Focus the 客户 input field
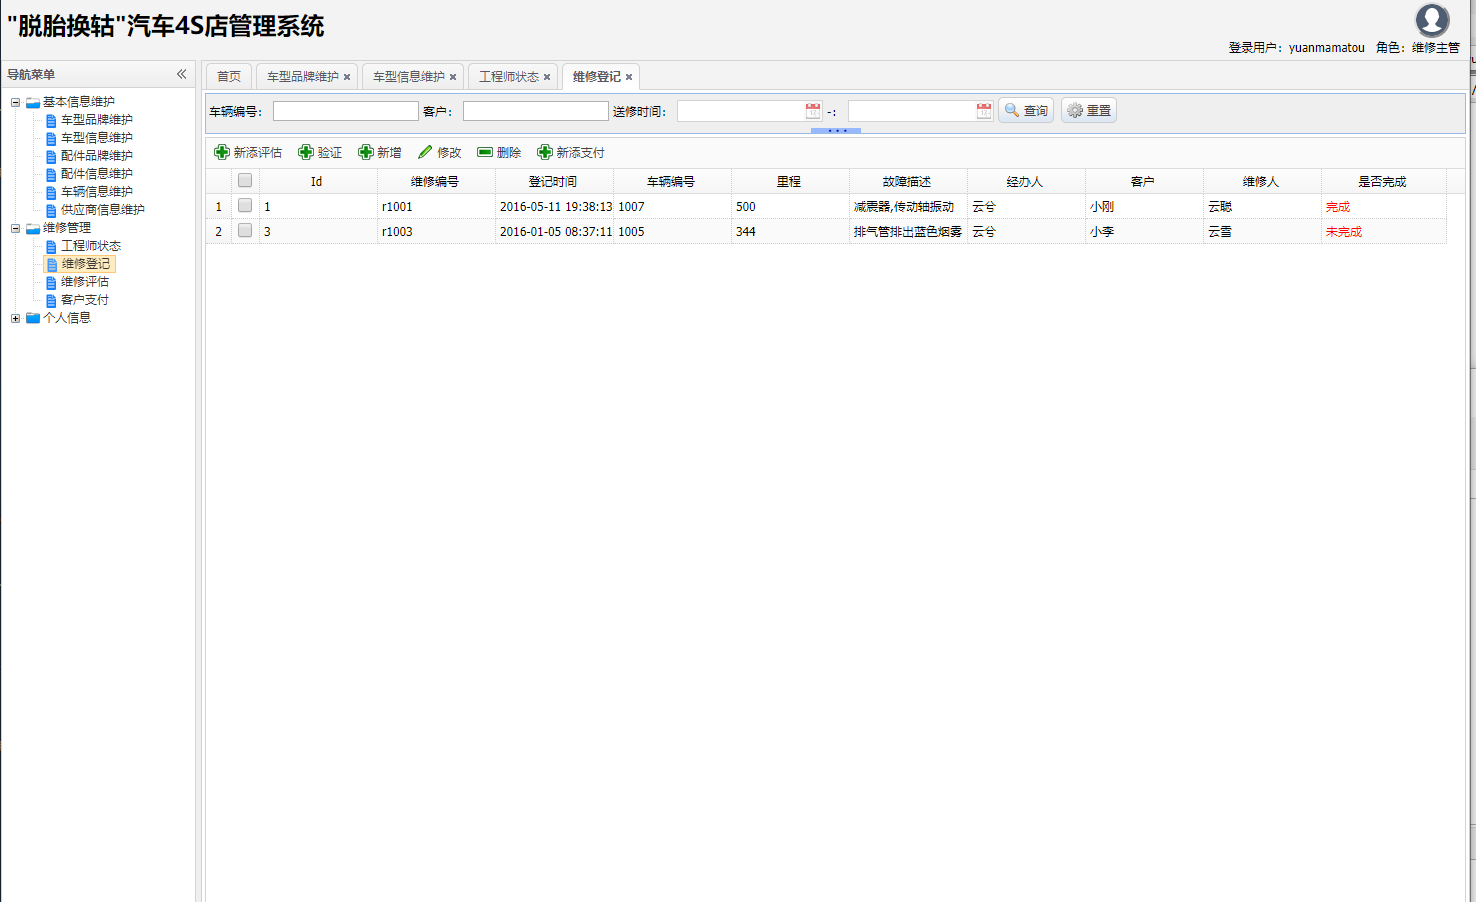This screenshot has height=902, width=1476. click(536, 111)
